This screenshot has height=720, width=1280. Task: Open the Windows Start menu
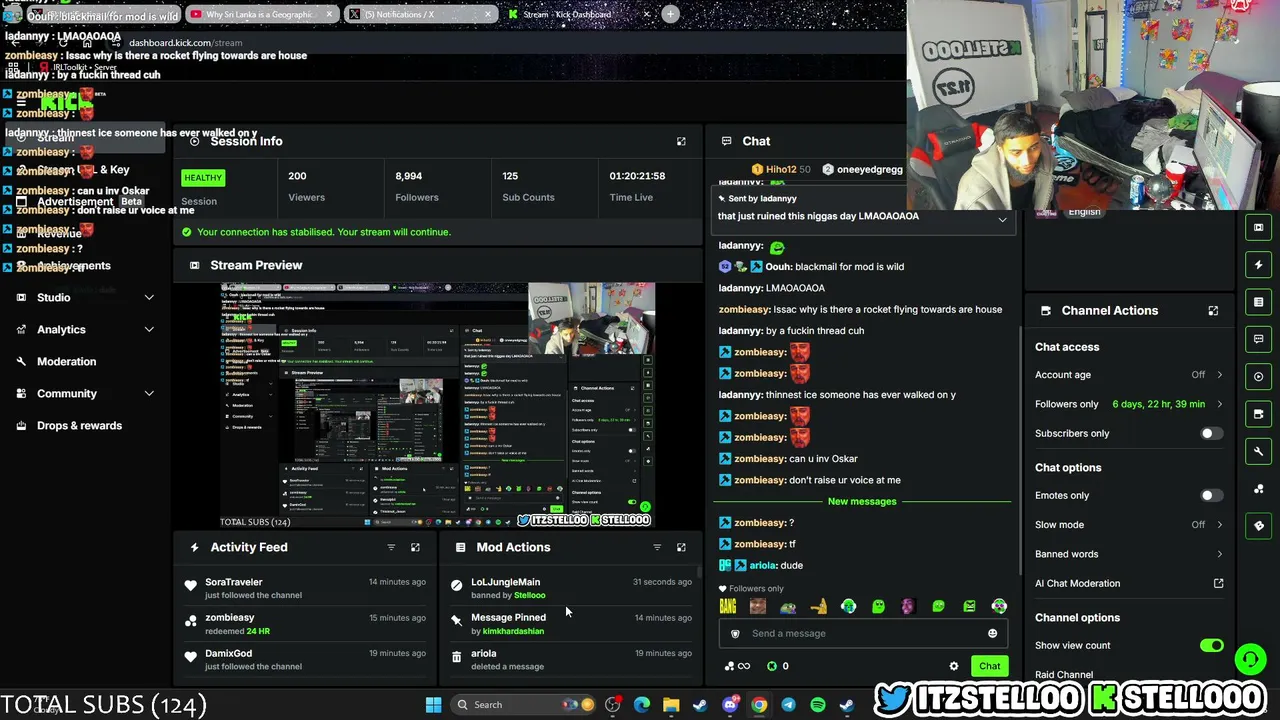[433, 705]
